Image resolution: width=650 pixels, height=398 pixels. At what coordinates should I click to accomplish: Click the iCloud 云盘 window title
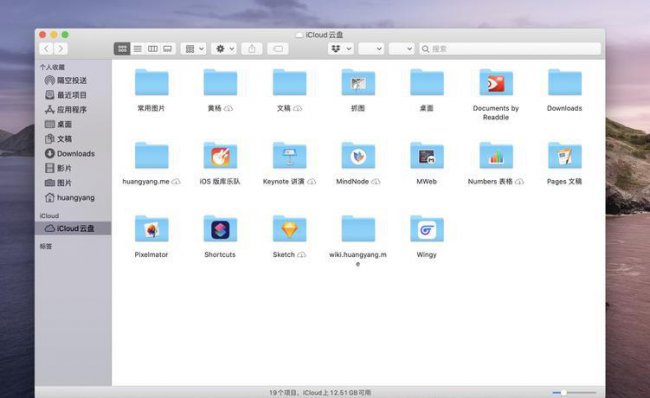(324, 35)
